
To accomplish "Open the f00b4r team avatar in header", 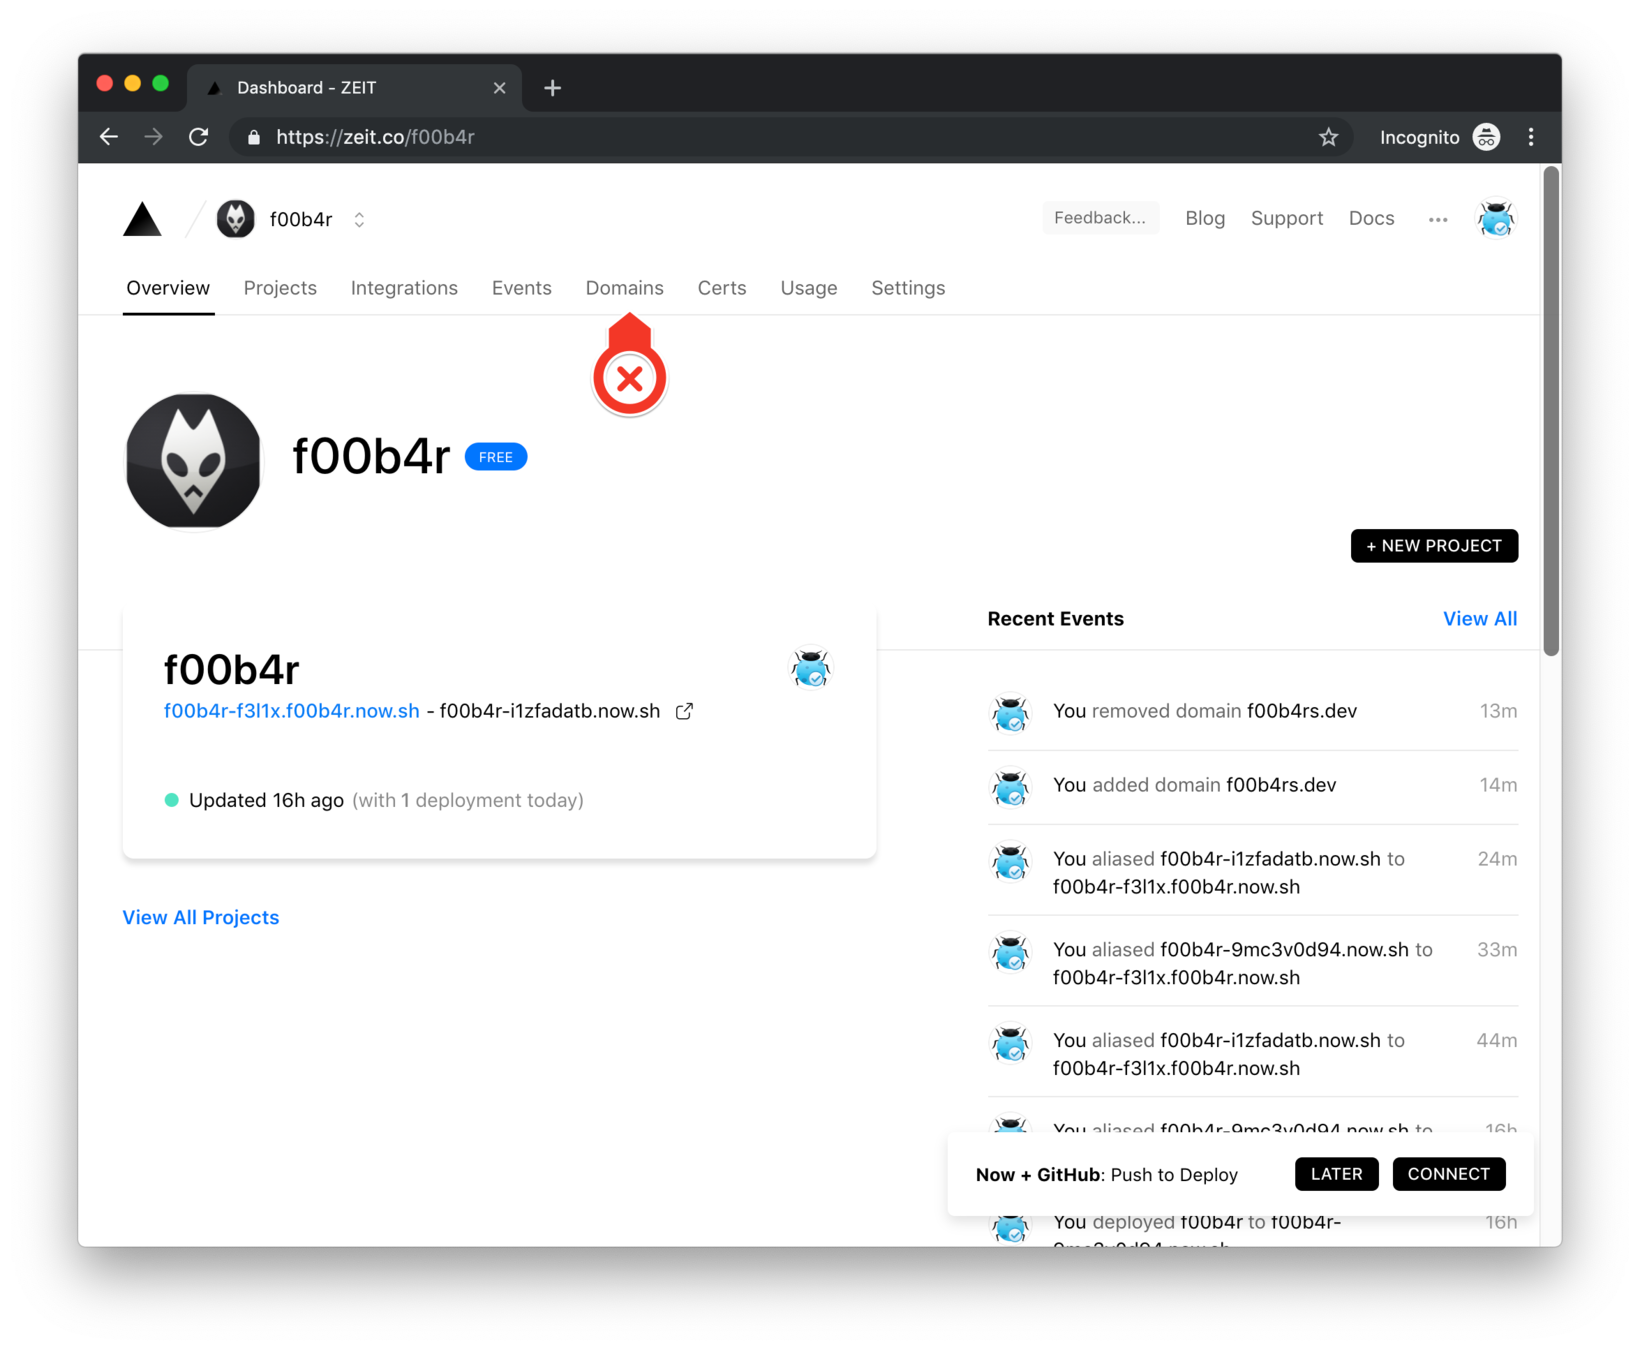I will (236, 219).
